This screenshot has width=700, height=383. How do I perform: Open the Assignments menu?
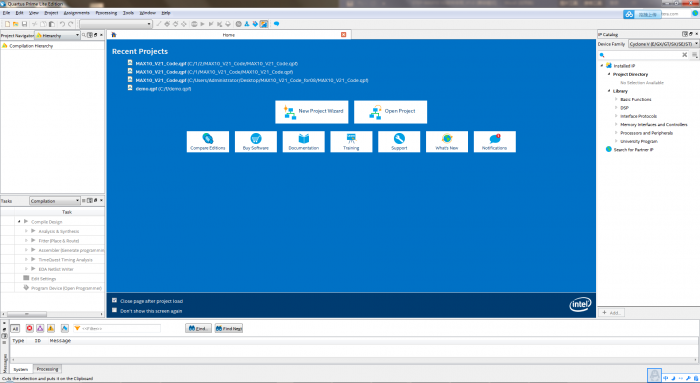[x=76, y=13]
